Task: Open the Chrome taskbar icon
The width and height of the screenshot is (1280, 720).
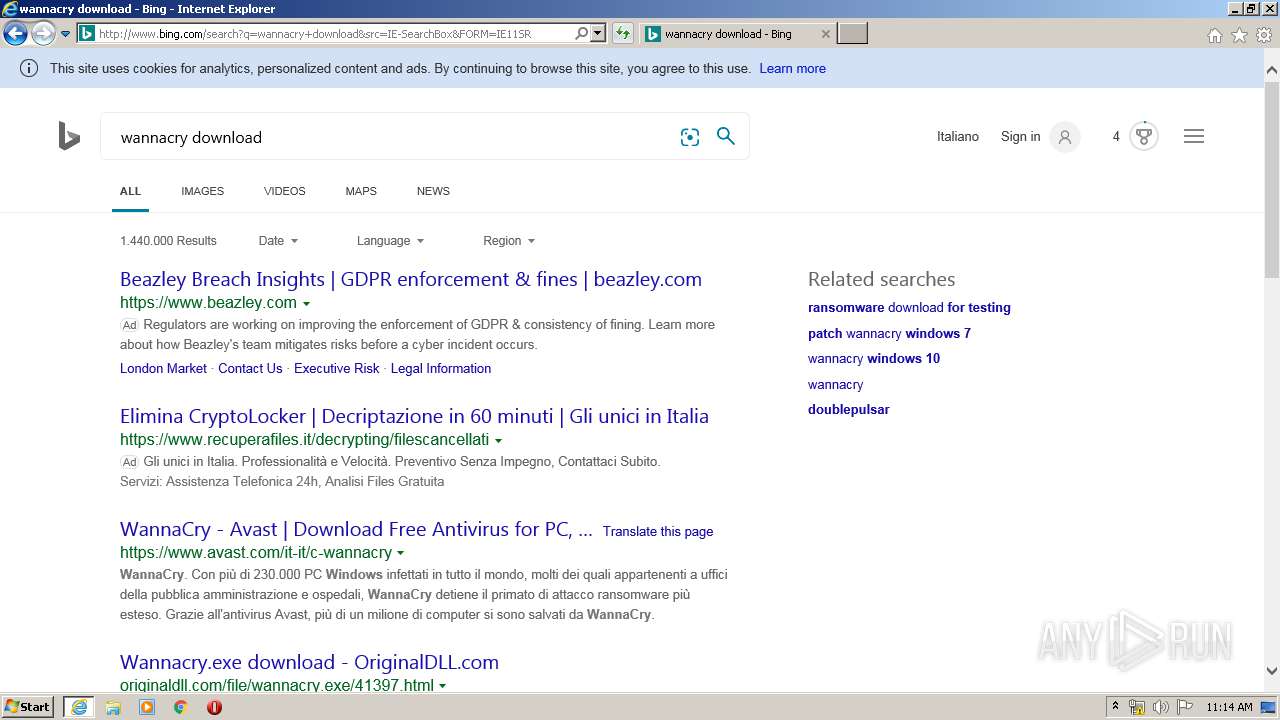Action: (x=180, y=707)
